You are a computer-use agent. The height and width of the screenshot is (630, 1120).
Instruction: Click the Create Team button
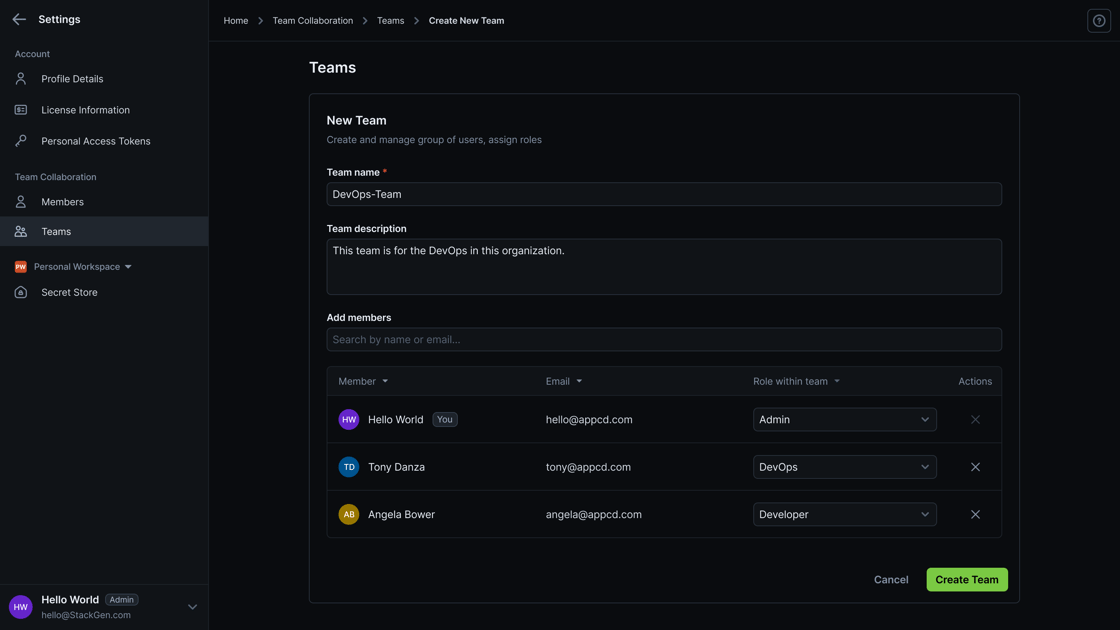(x=966, y=579)
